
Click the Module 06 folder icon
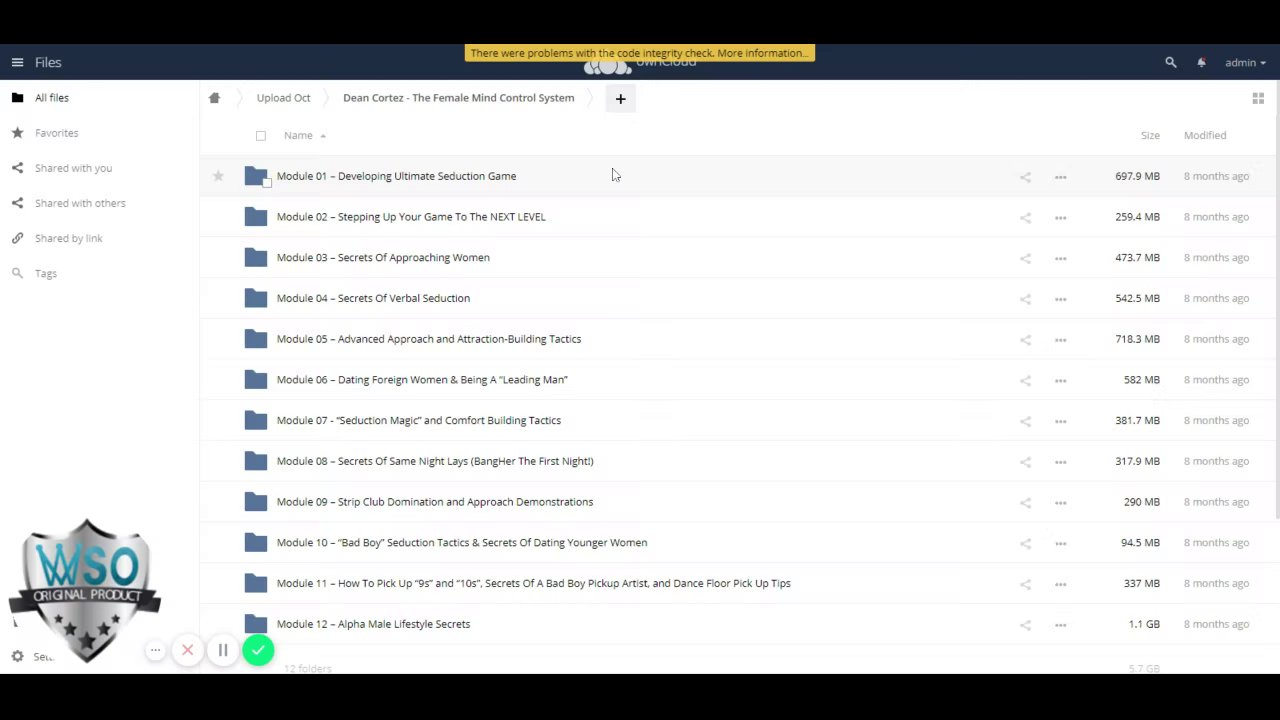[255, 380]
